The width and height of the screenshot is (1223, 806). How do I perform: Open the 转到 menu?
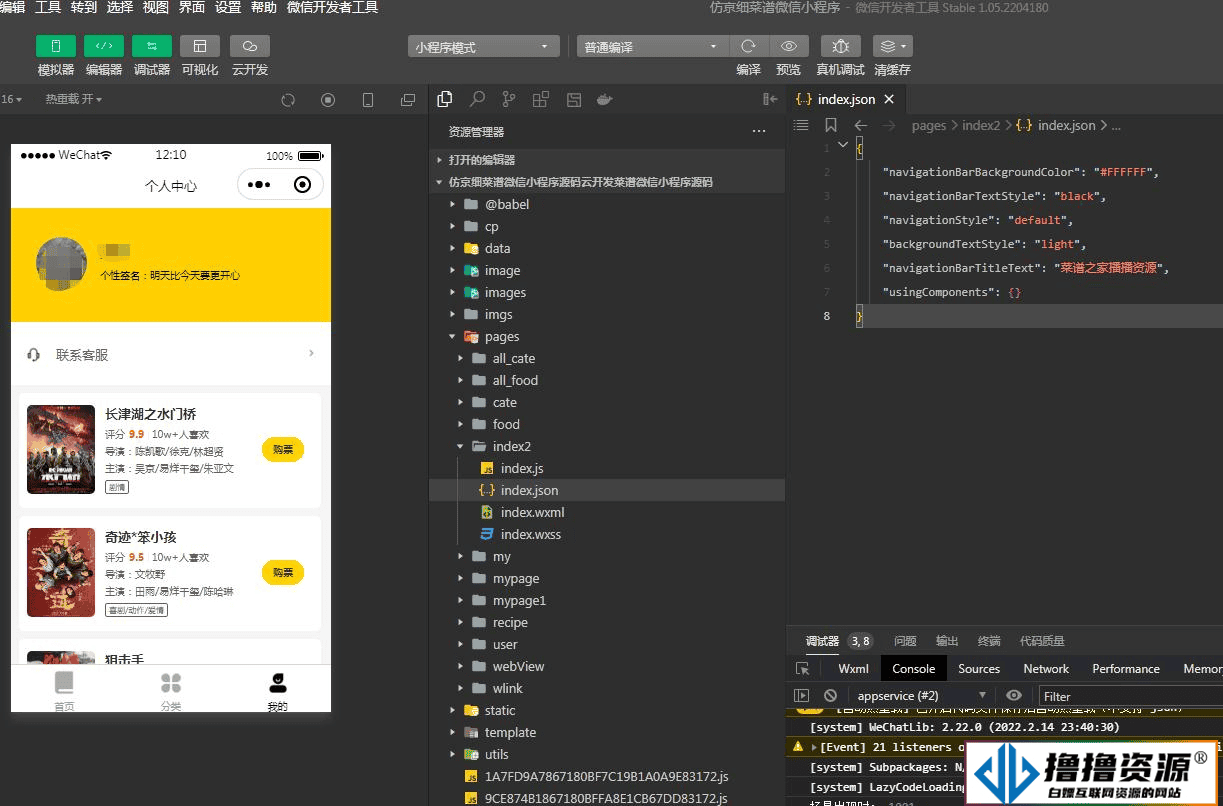[x=84, y=8]
